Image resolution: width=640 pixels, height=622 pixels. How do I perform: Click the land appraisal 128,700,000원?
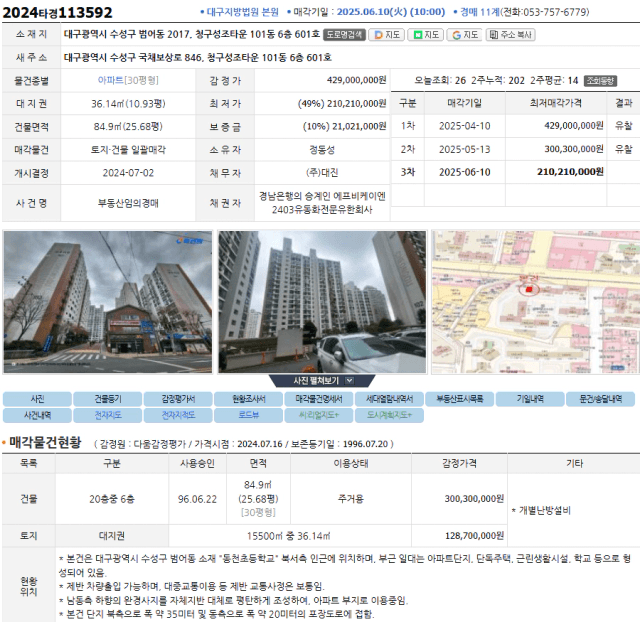(x=474, y=535)
